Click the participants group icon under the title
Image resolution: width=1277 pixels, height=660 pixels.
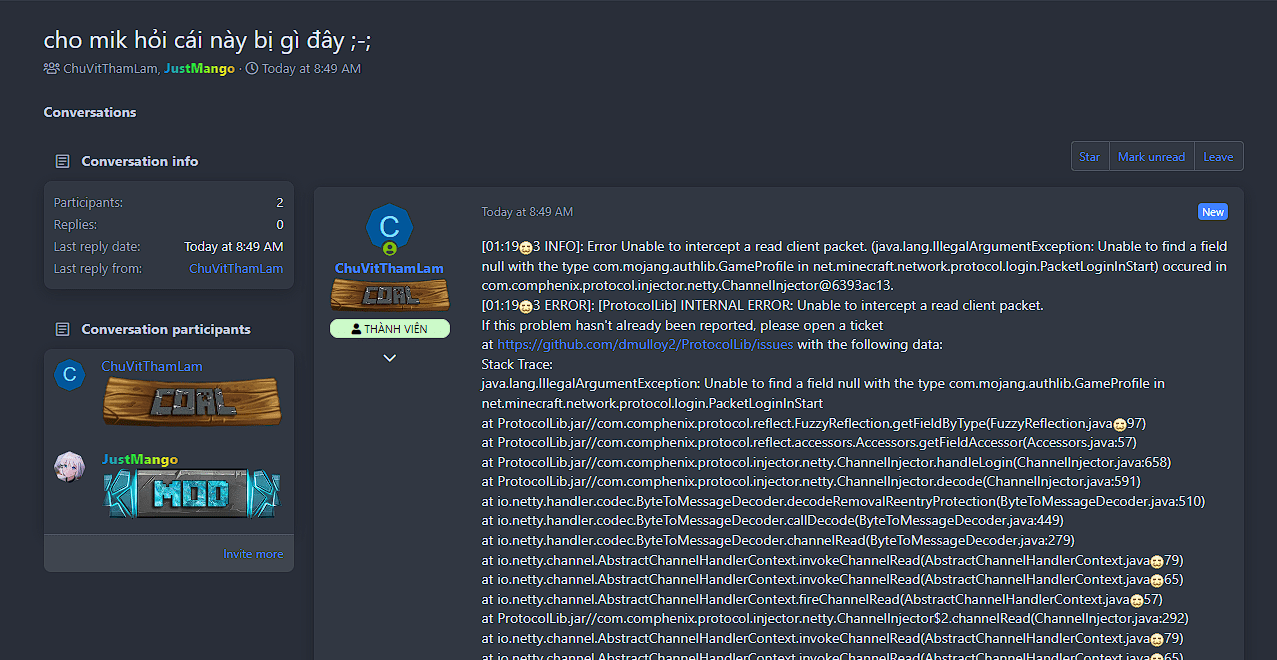point(51,68)
